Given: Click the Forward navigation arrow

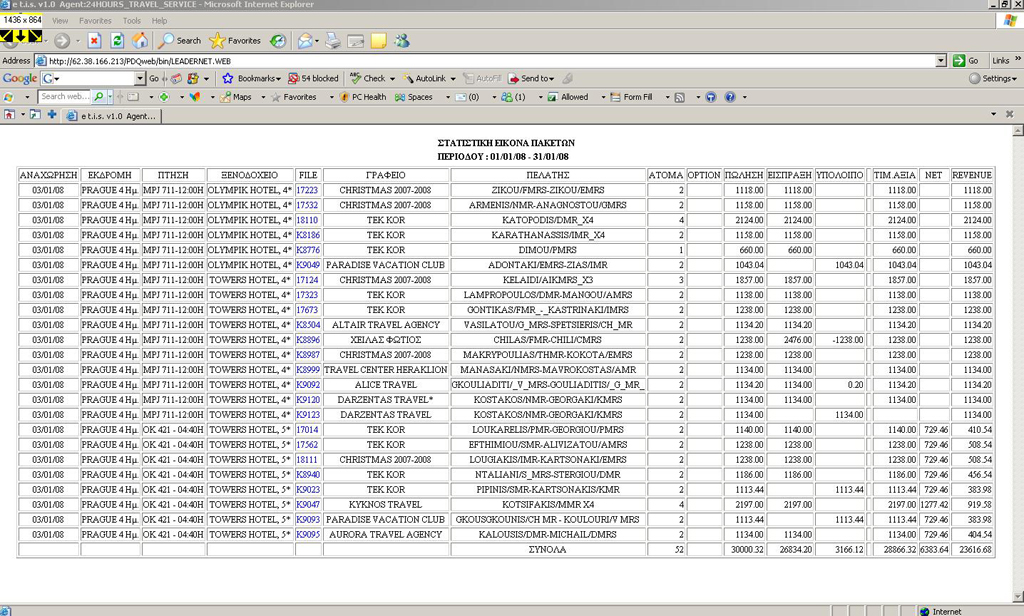Looking at the screenshot, I should 61,41.
